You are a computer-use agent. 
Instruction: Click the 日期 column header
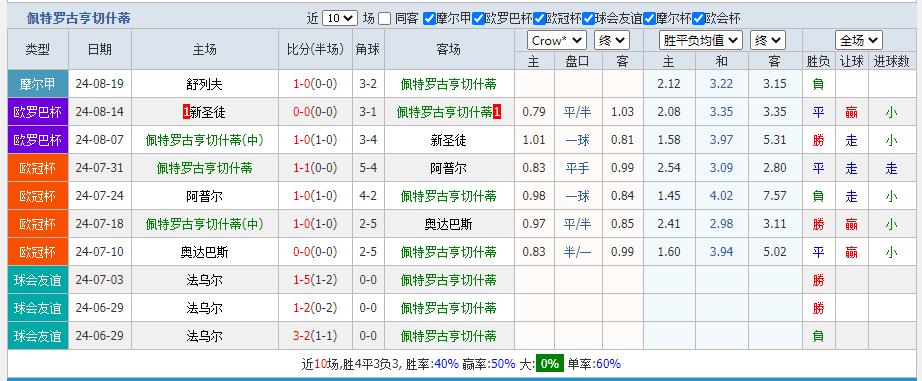point(100,49)
